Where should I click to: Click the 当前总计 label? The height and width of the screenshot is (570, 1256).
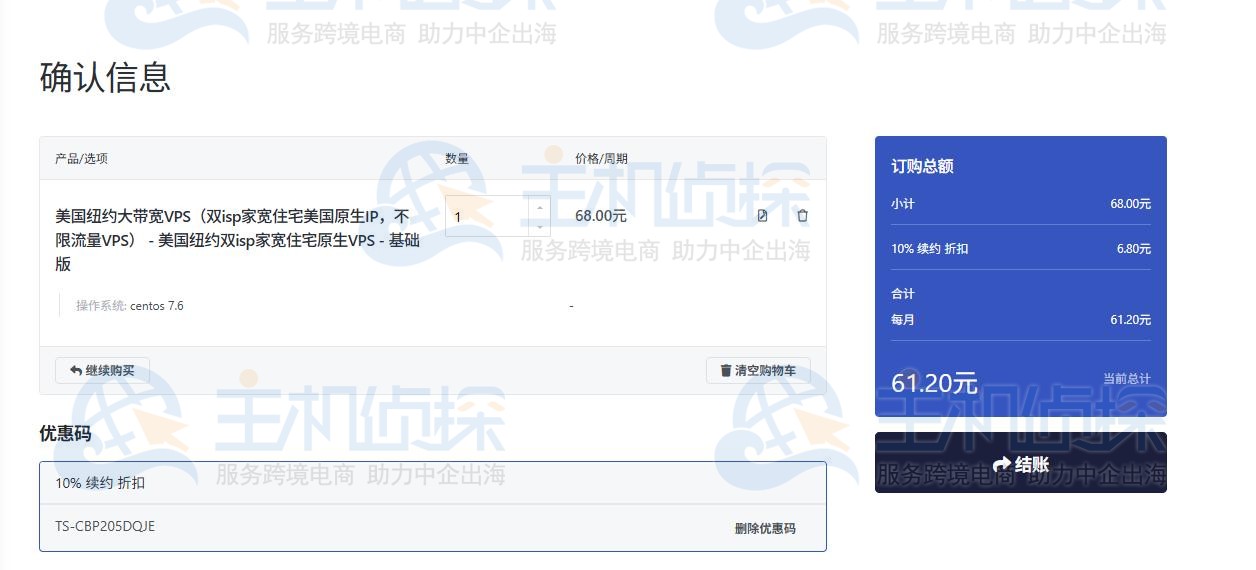click(1127, 379)
